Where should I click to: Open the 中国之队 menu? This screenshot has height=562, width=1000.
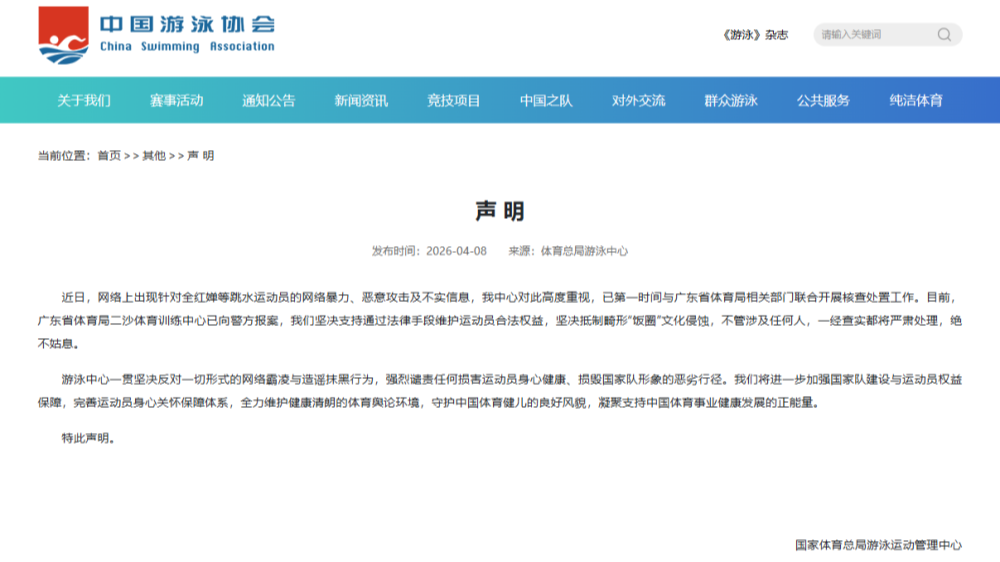coord(546,100)
